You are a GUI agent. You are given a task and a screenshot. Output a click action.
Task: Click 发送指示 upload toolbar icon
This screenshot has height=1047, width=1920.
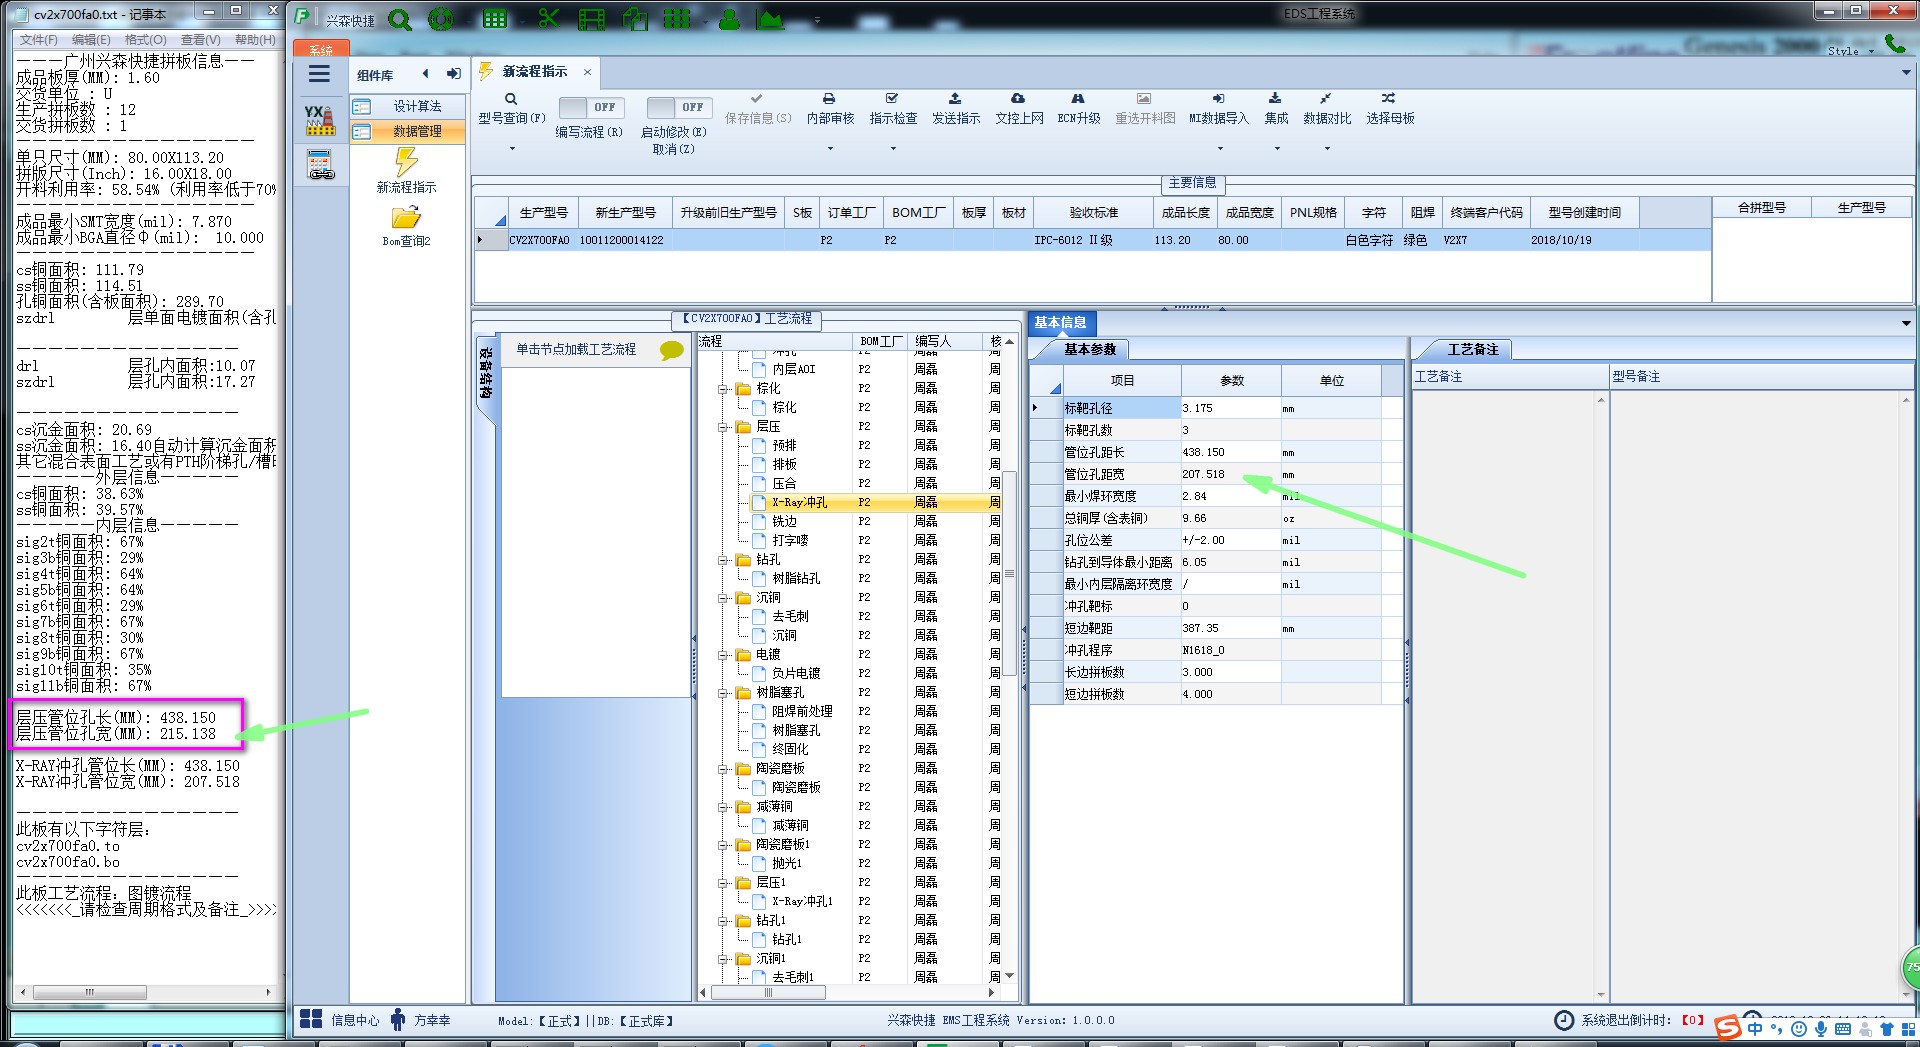coord(955,99)
